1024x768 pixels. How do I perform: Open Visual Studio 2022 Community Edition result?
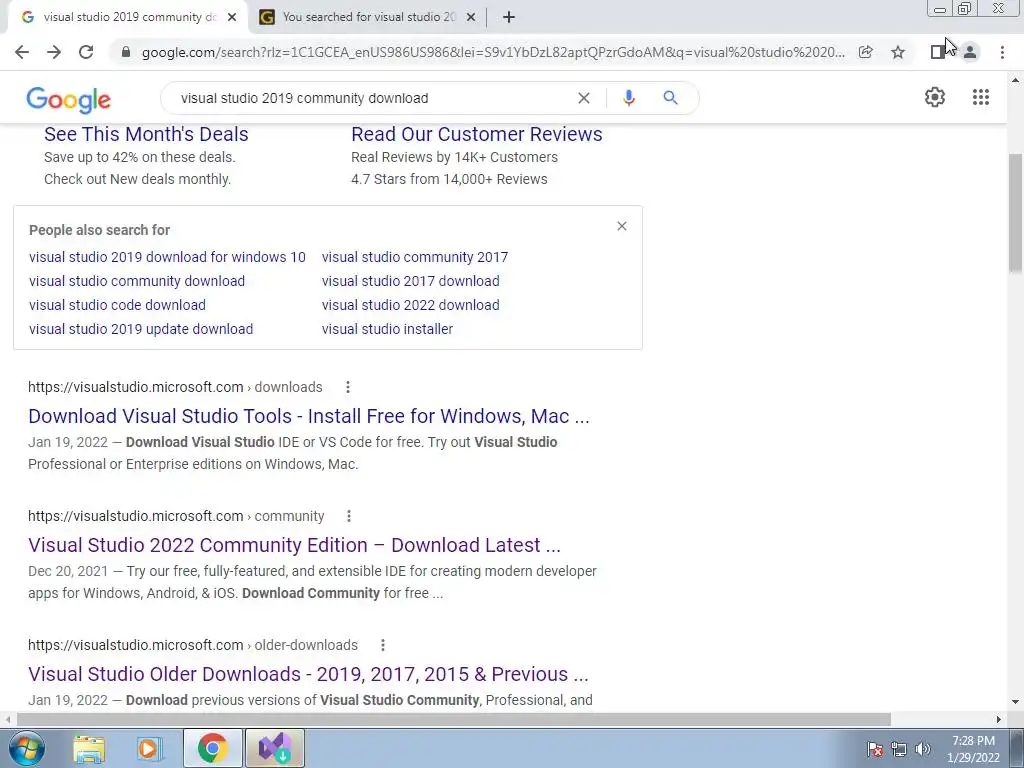[x=295, y=545]
